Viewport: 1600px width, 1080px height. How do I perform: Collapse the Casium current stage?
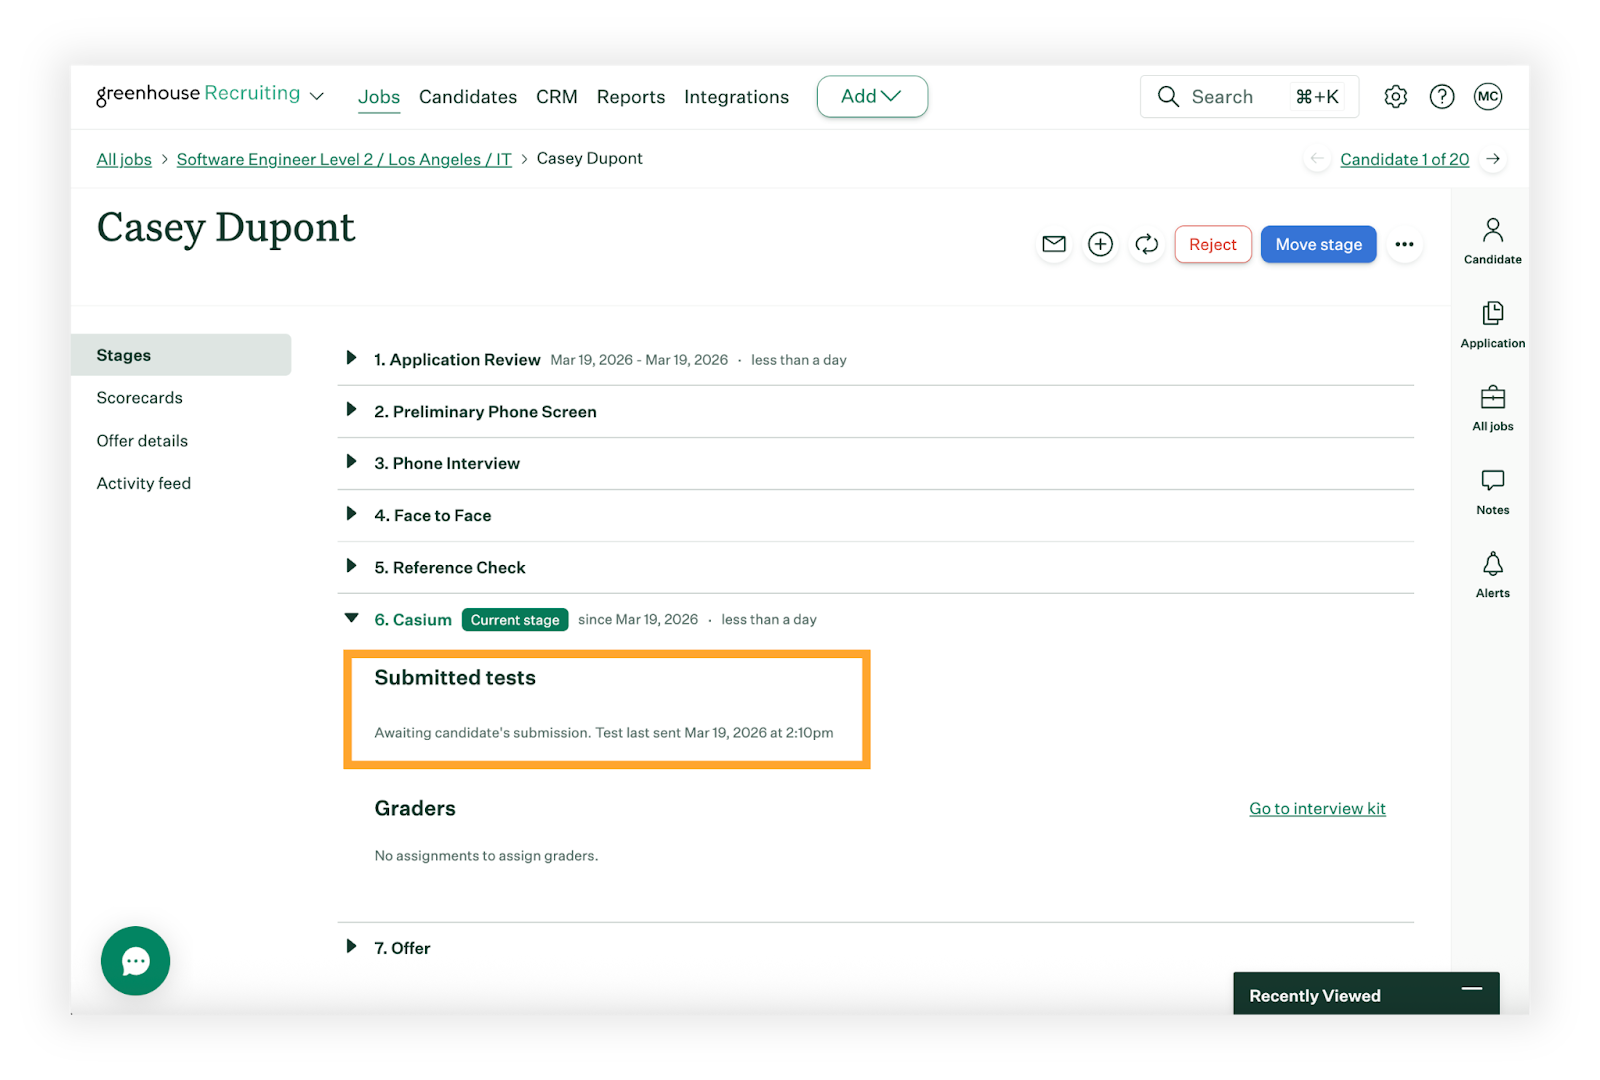coord(351,618)
